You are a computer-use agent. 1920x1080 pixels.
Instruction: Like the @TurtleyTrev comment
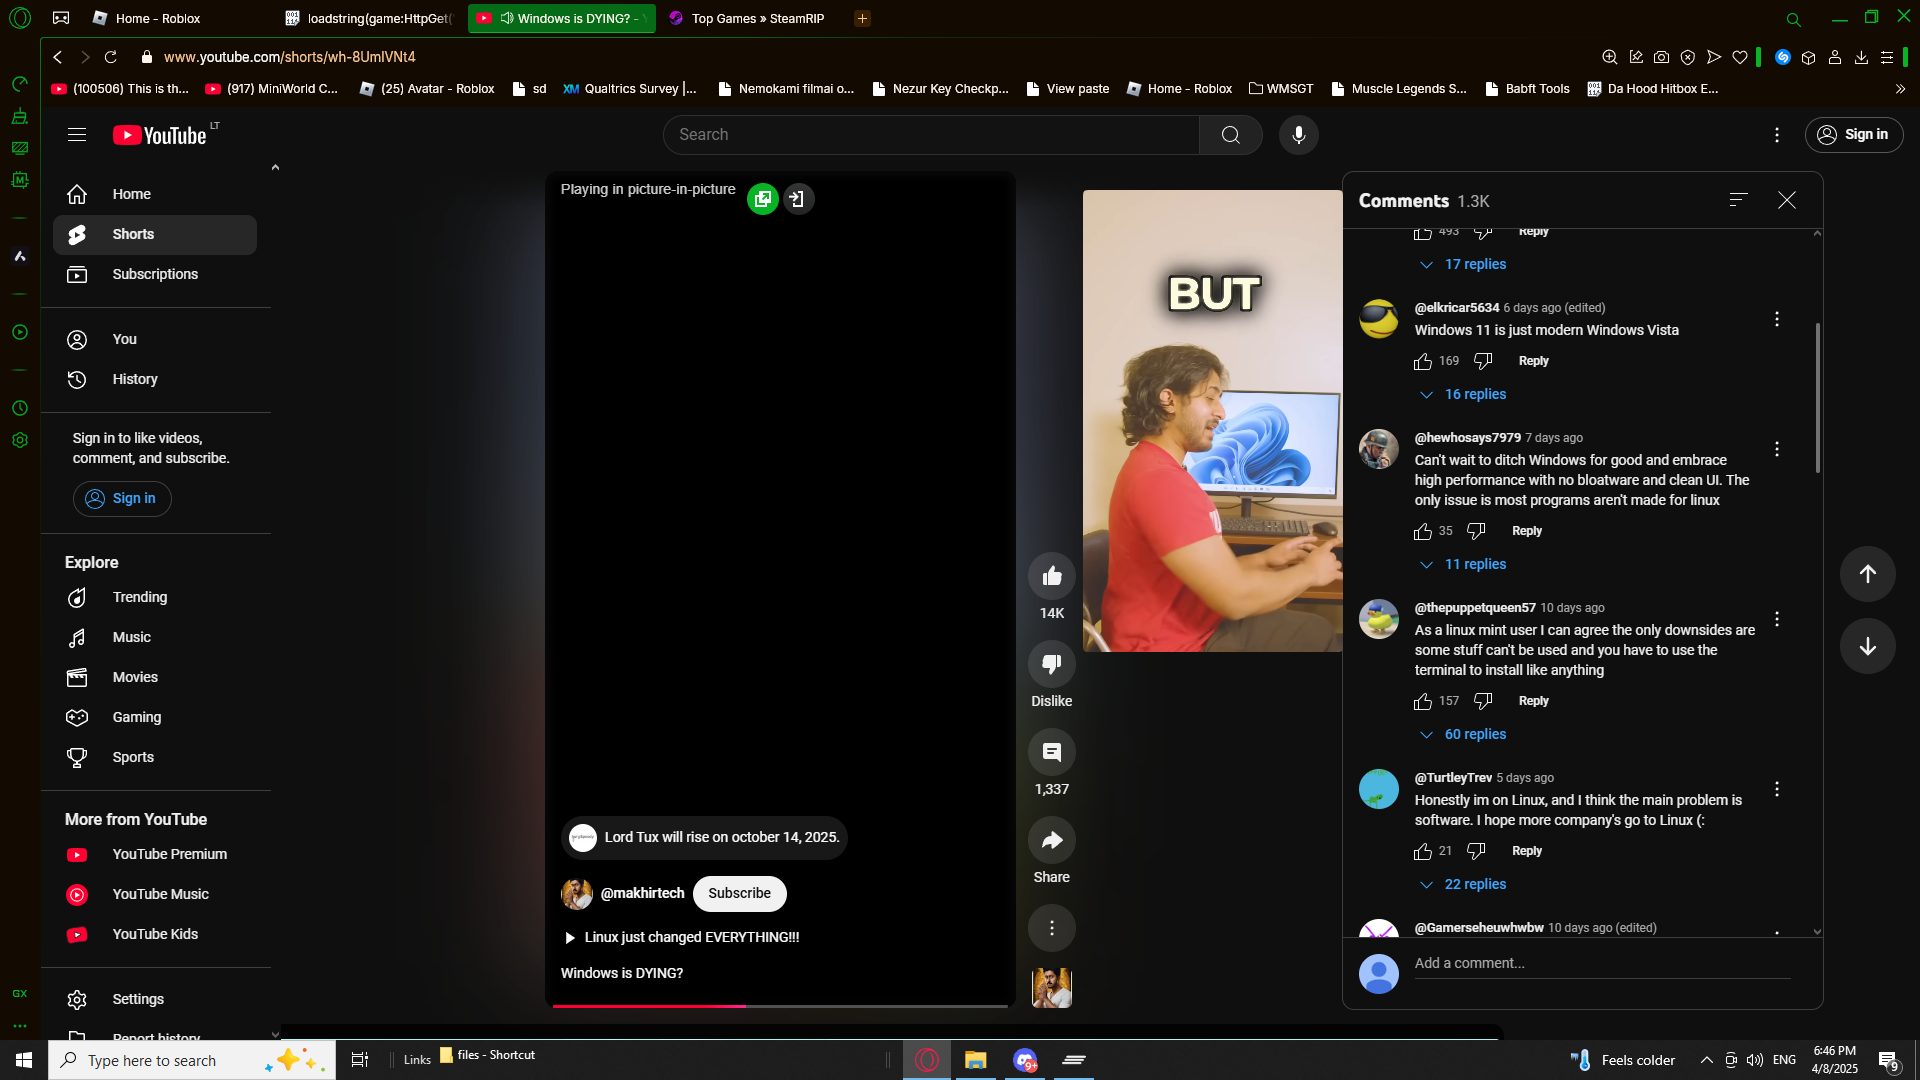[x=1422, y=851]
